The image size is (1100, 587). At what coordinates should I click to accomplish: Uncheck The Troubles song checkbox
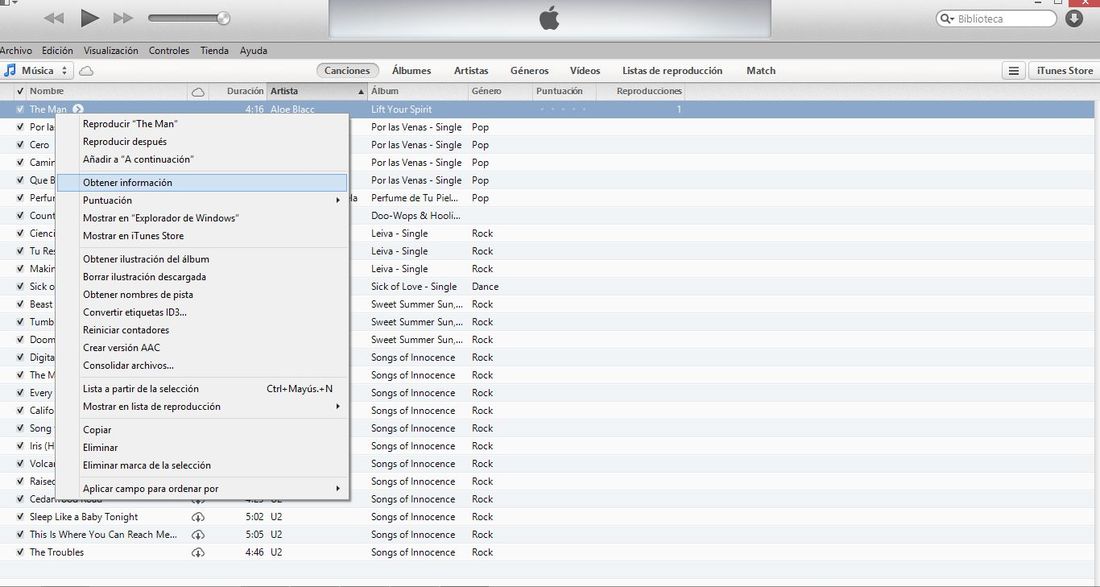coord(20,552)
